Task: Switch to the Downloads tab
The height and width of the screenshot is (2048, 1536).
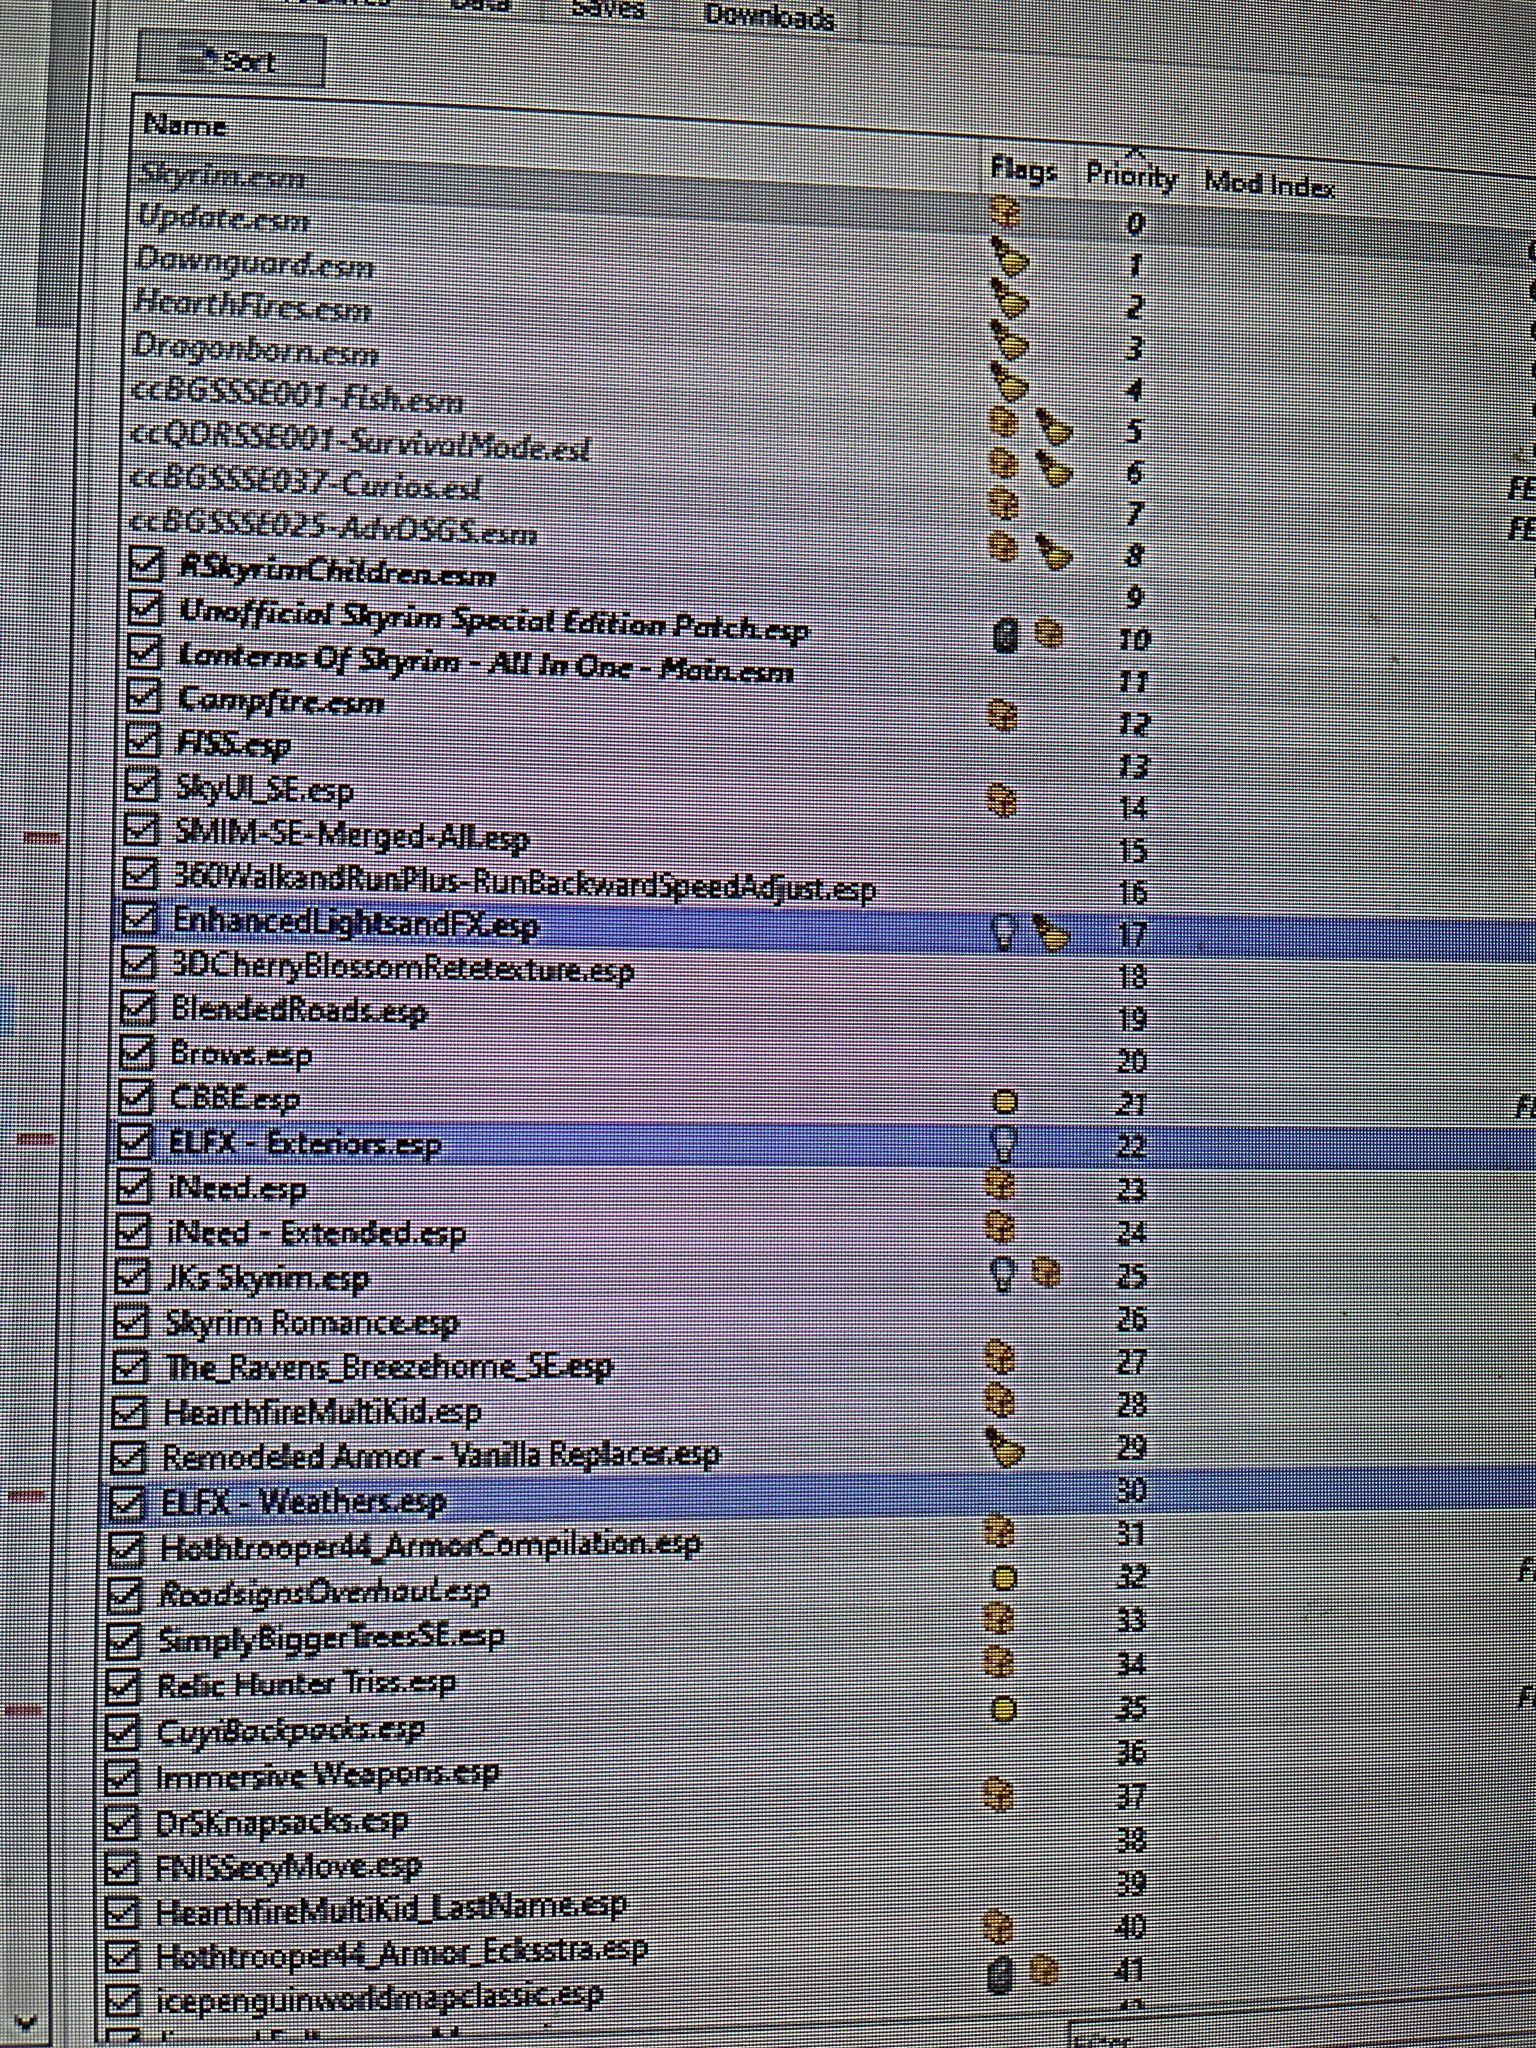Action: [768, 15]
